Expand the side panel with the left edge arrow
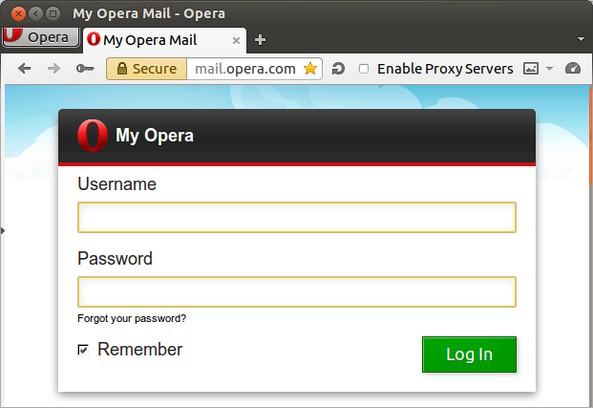The width and height of the screenshot is (593, 408). tap(3, 230)
